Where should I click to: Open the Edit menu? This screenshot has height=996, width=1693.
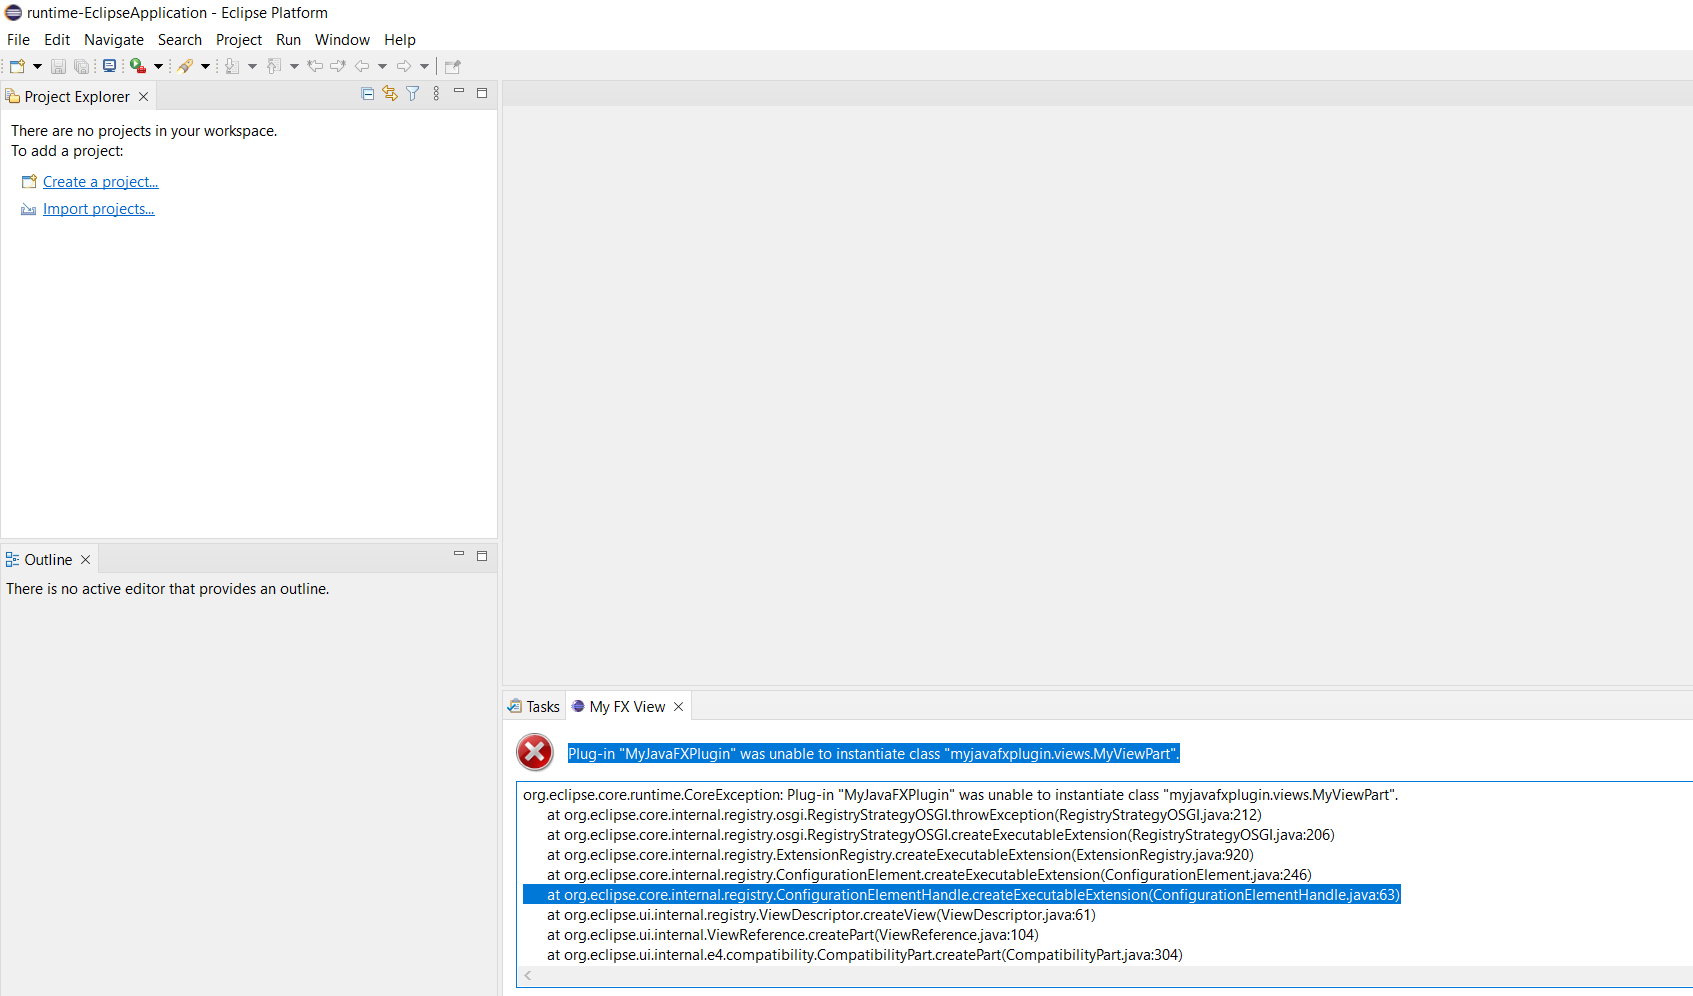click(57, 40)
